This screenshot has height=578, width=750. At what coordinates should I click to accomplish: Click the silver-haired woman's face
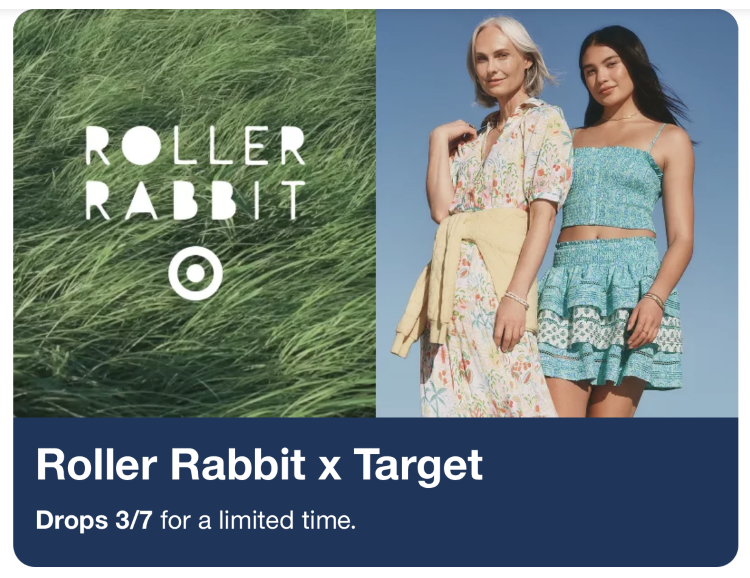pos(502,69)
